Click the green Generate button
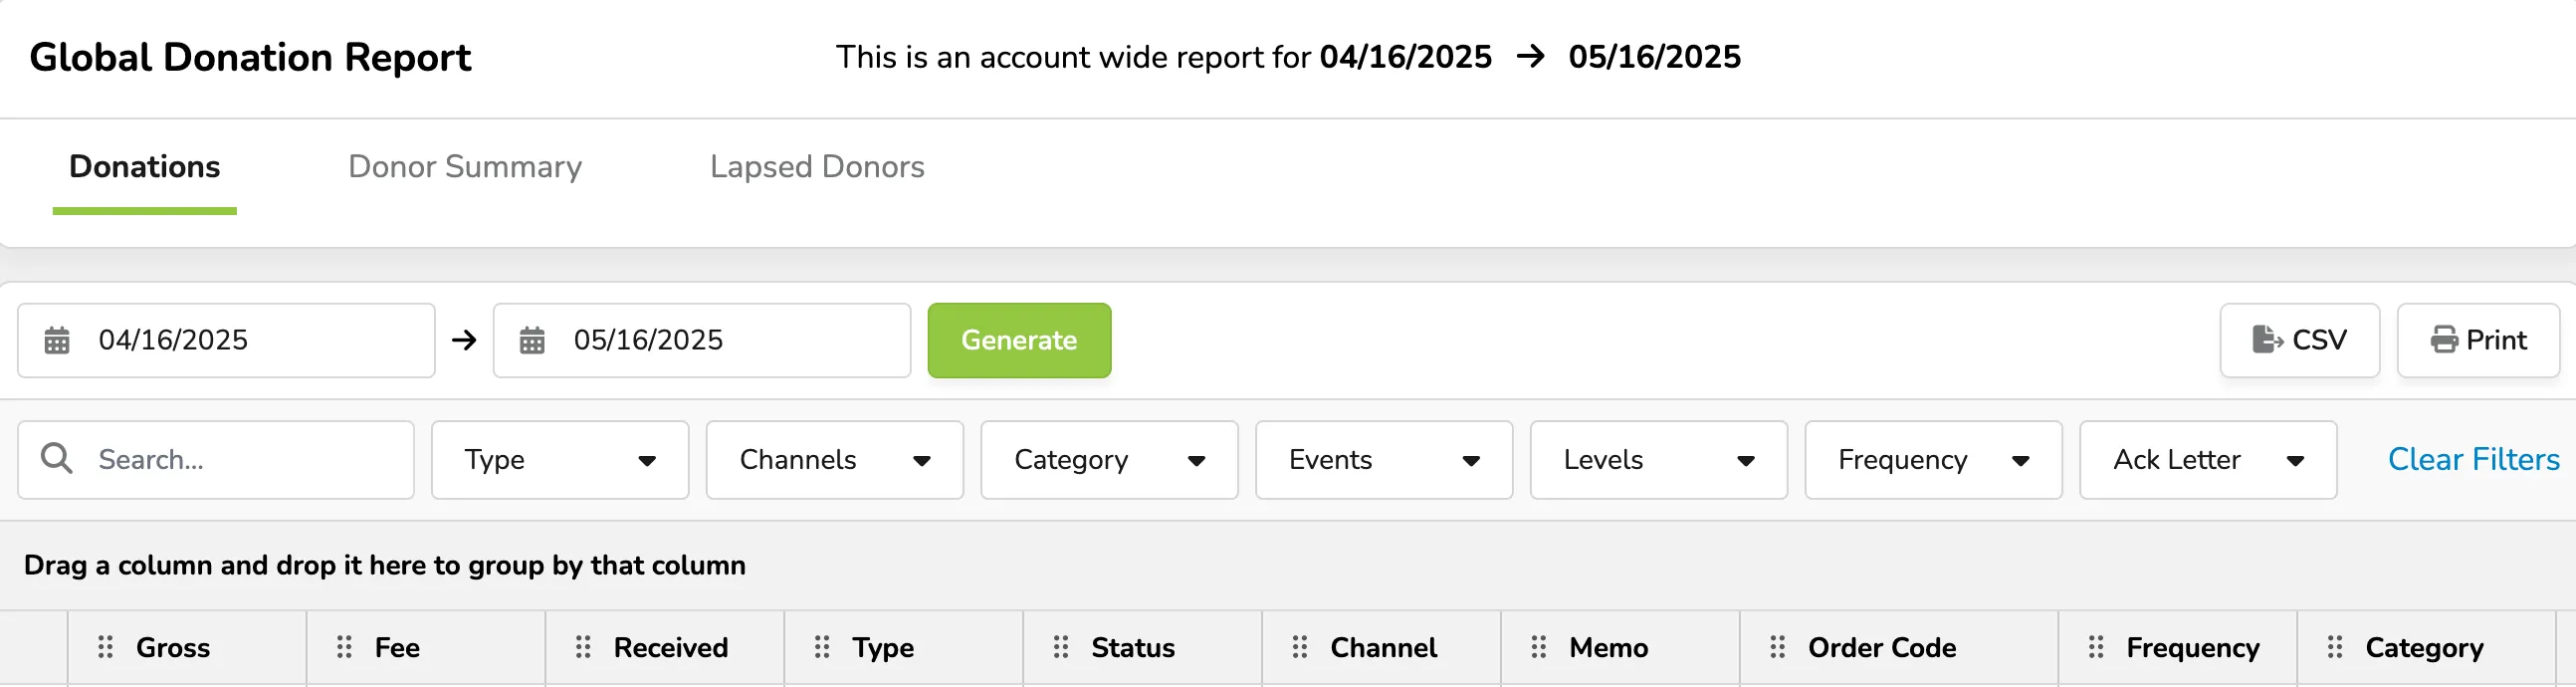The height and width of the screenshot is (687, 2576). 1019,341
